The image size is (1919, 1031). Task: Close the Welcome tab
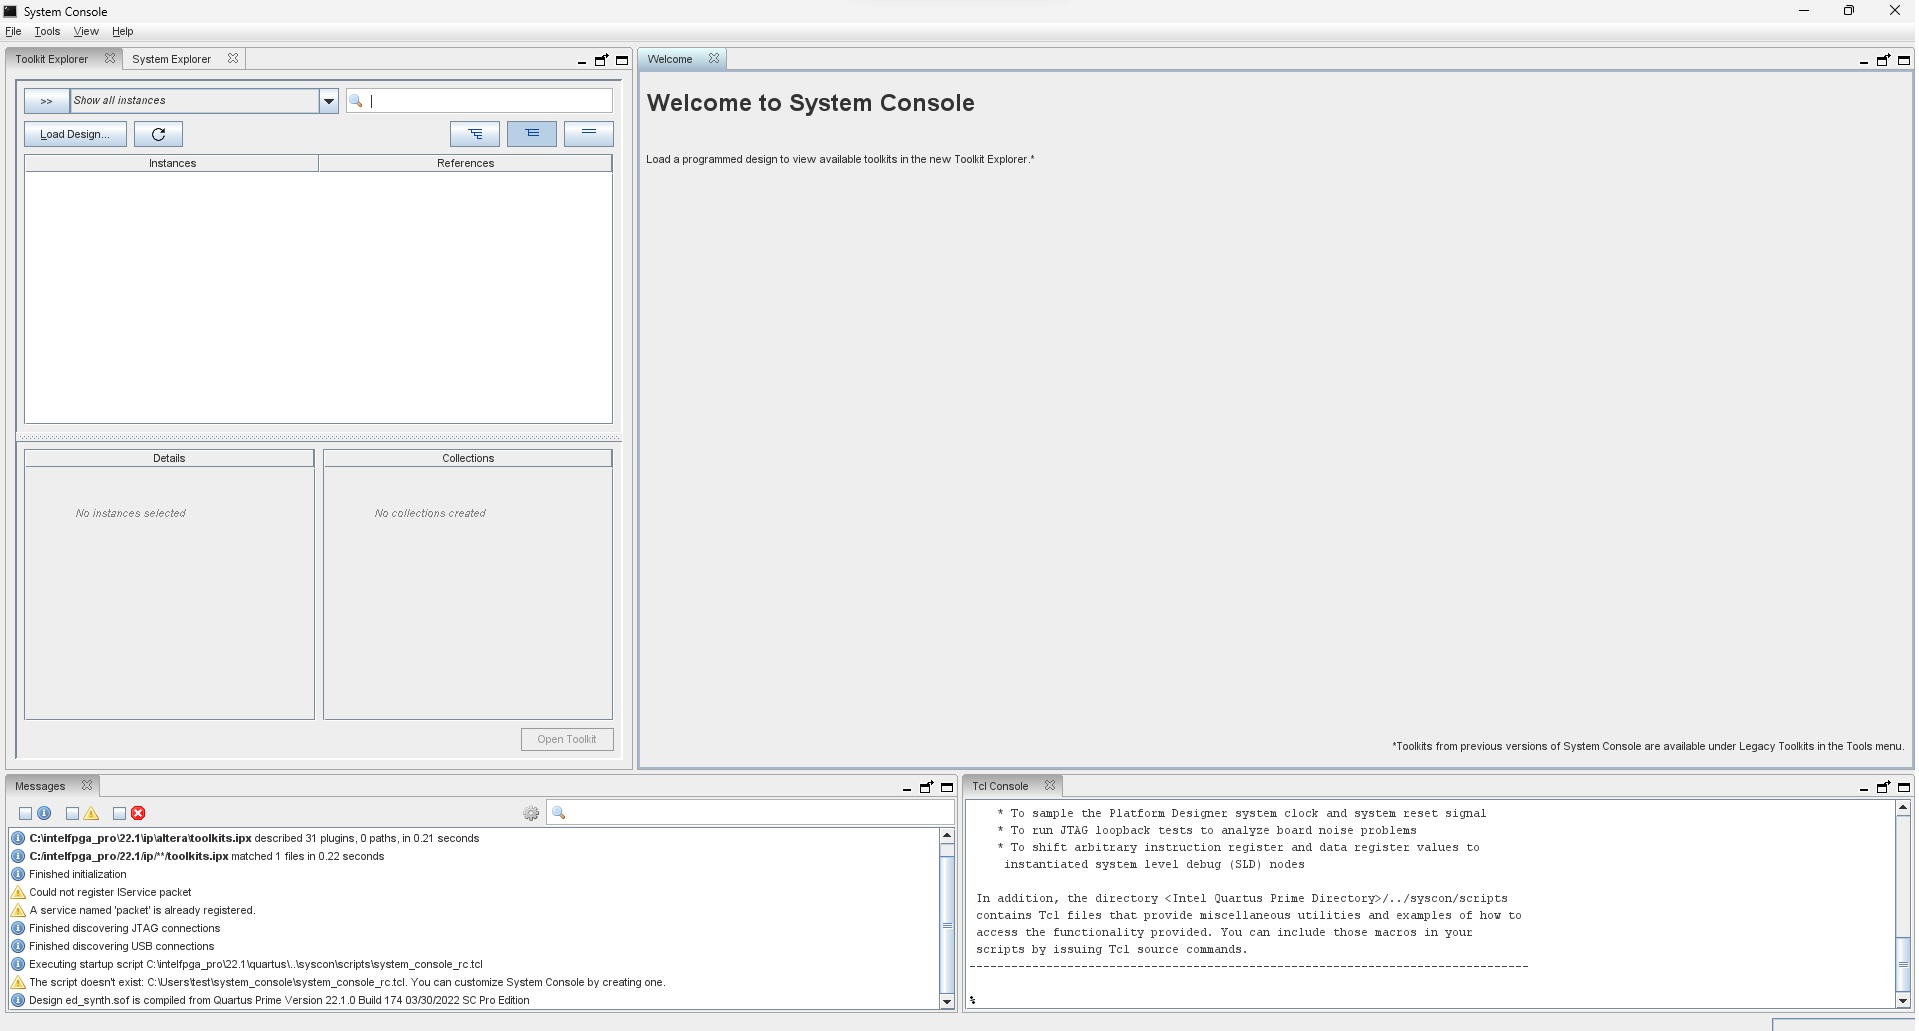(x=714, y=59)
